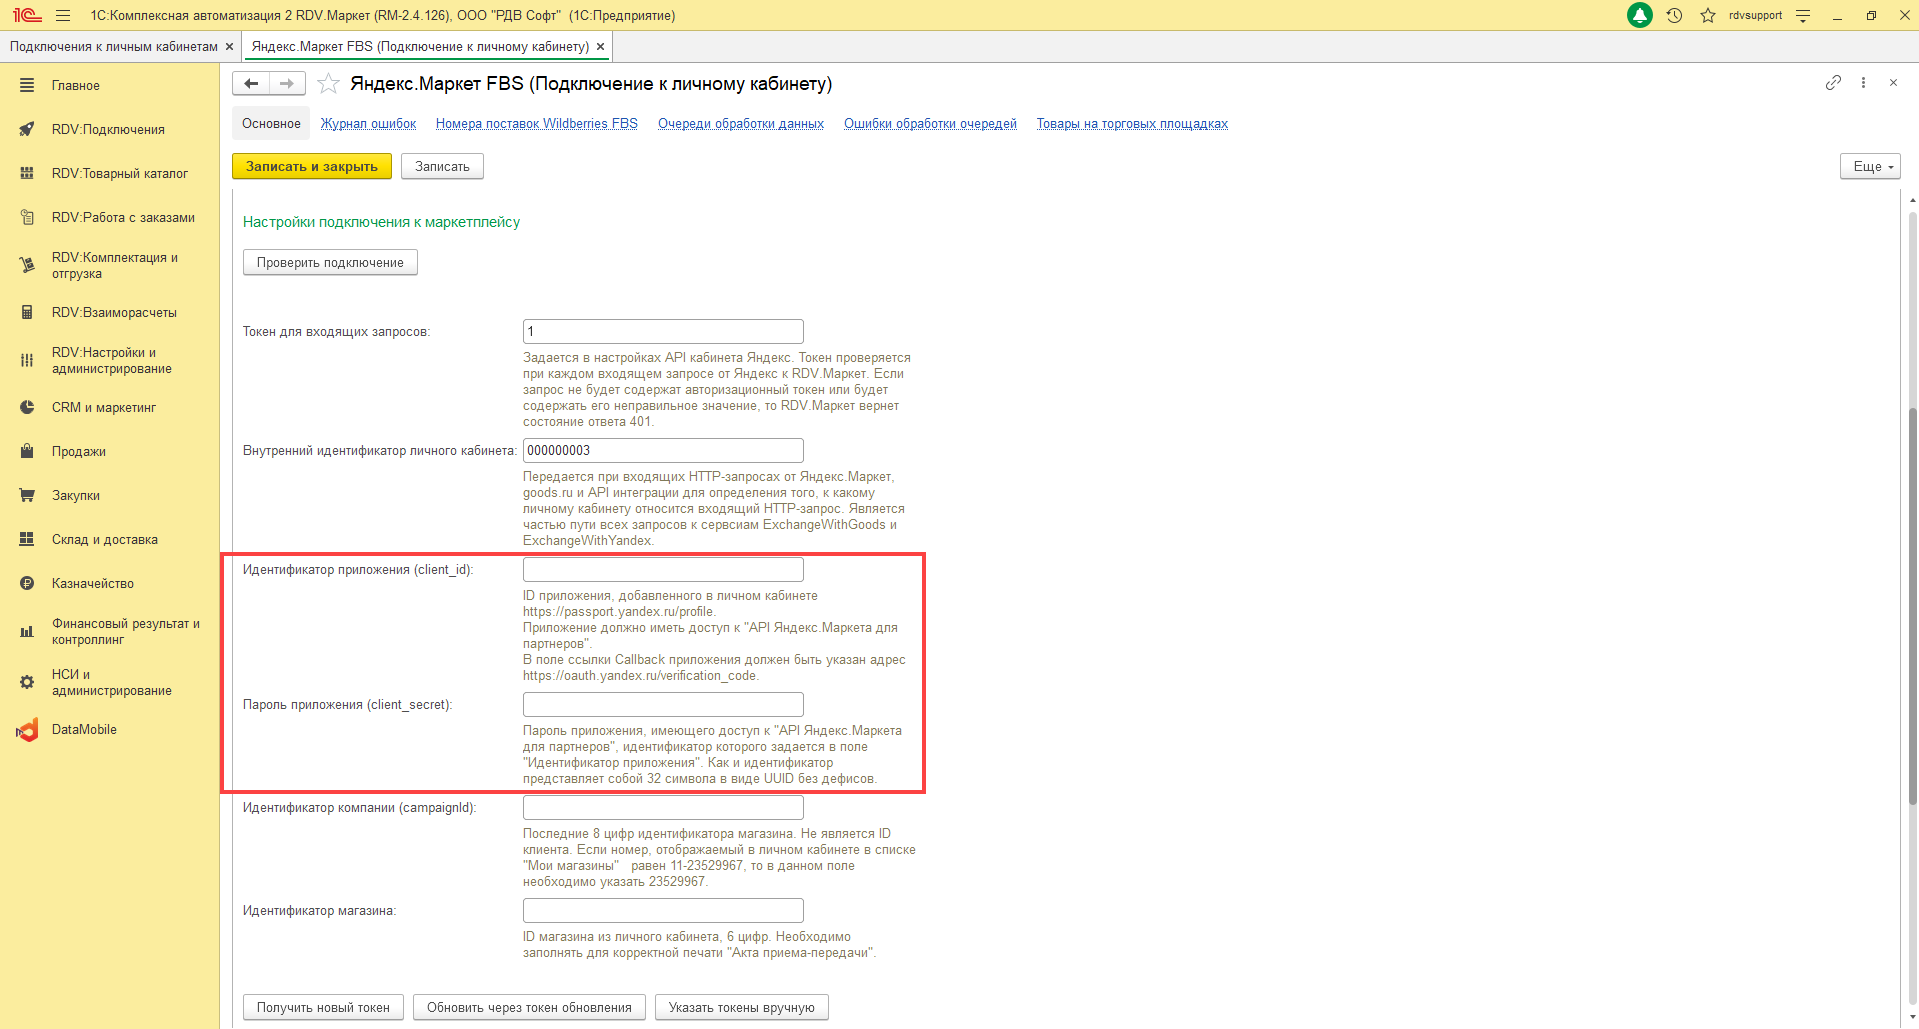
Task: Select Основное navigation tab
Action: (271, 124)
